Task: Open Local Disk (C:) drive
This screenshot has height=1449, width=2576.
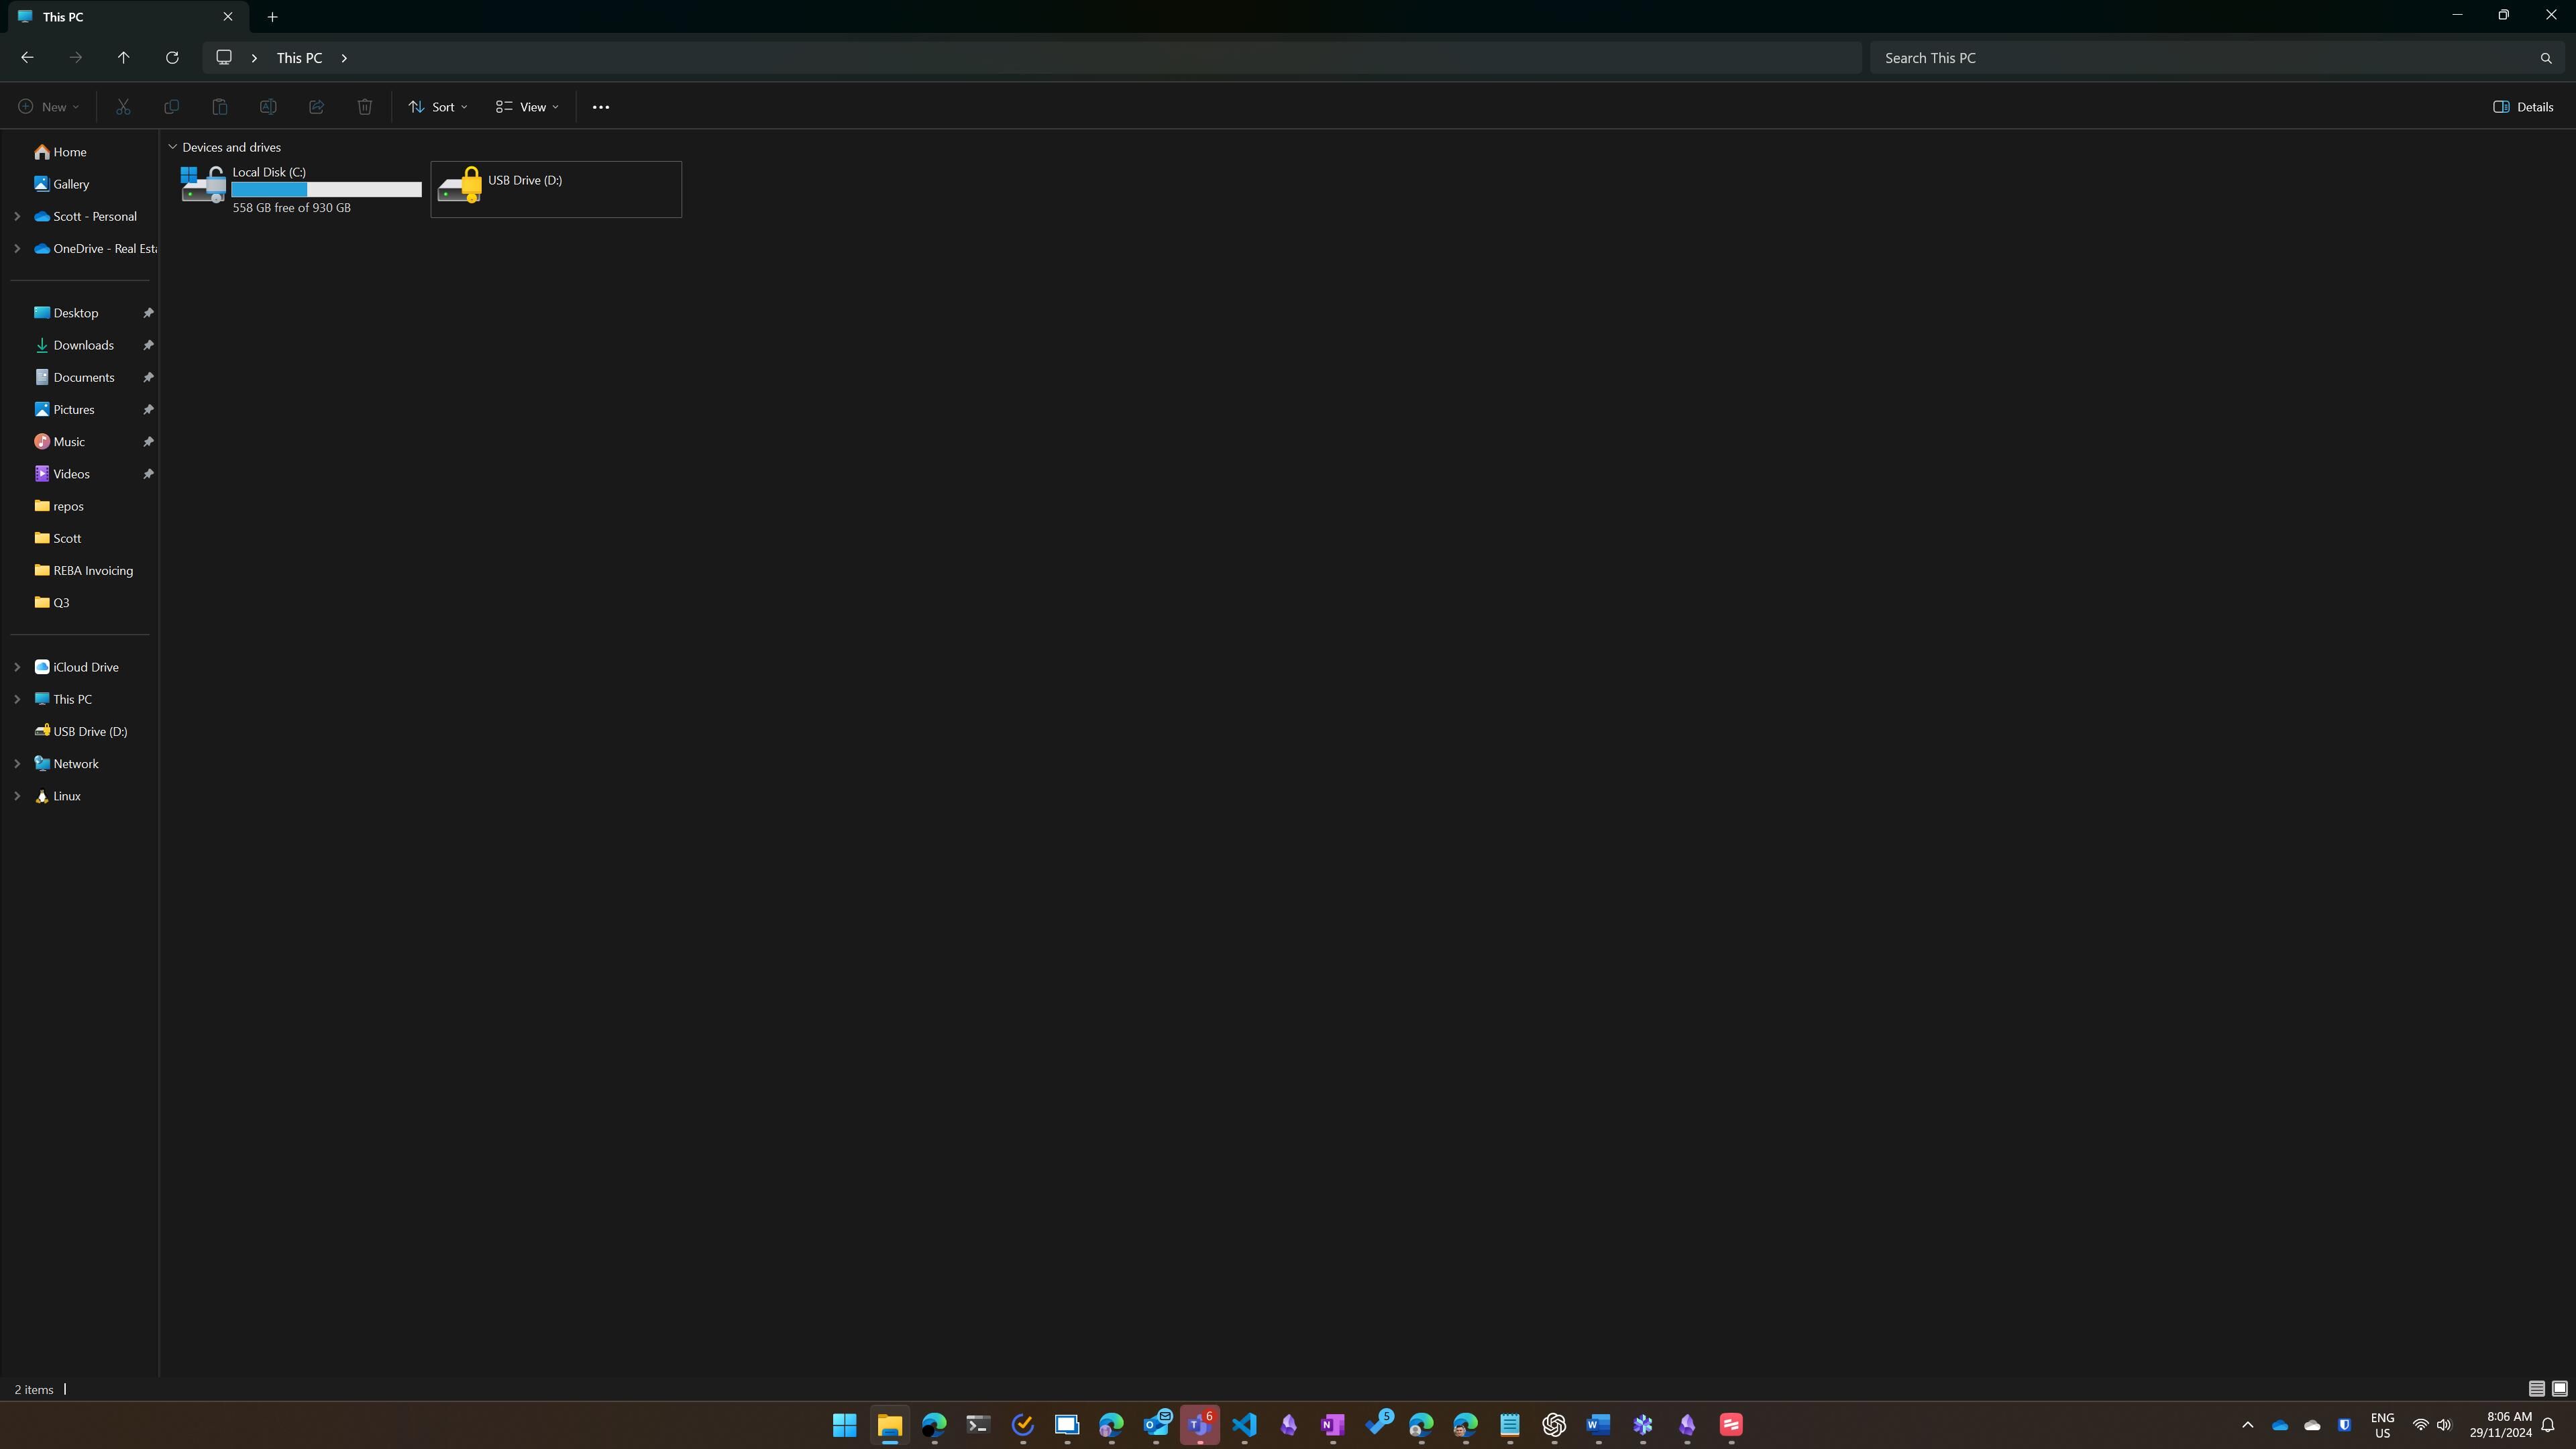Action: pyautogui.click(x=300, y=188)
